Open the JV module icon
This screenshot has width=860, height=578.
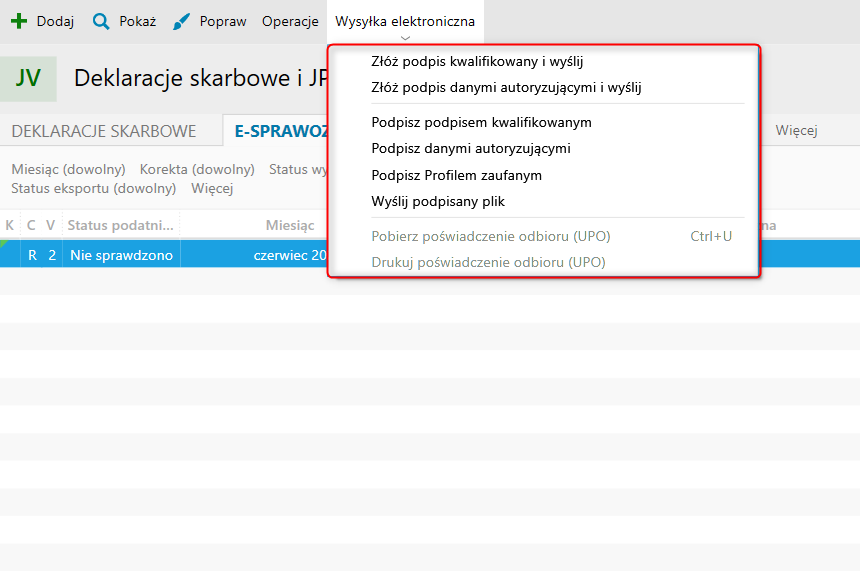(x=28, y=78)
